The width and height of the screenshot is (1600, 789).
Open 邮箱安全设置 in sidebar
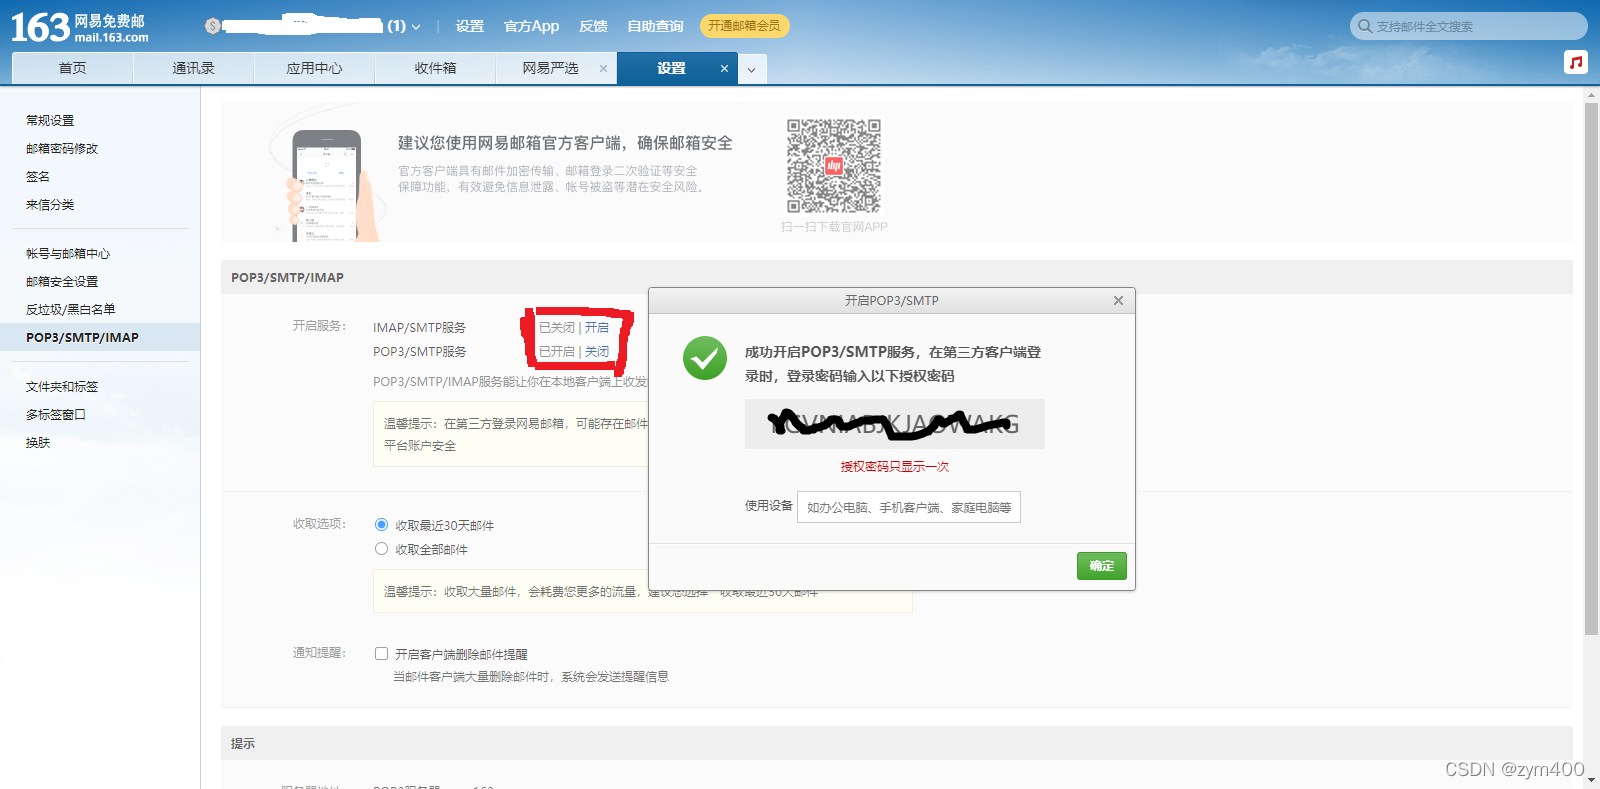tap(62, 281)
